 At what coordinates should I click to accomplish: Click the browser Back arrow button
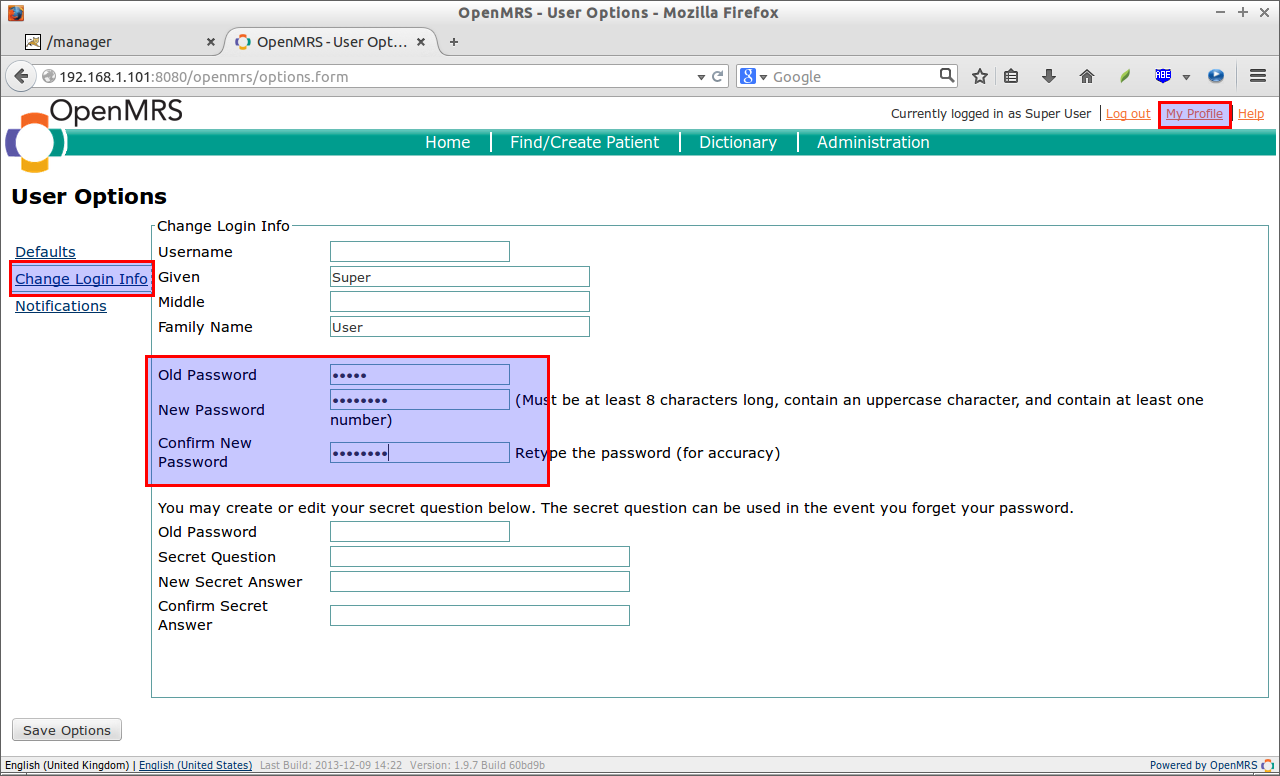(x=20, y=76)
